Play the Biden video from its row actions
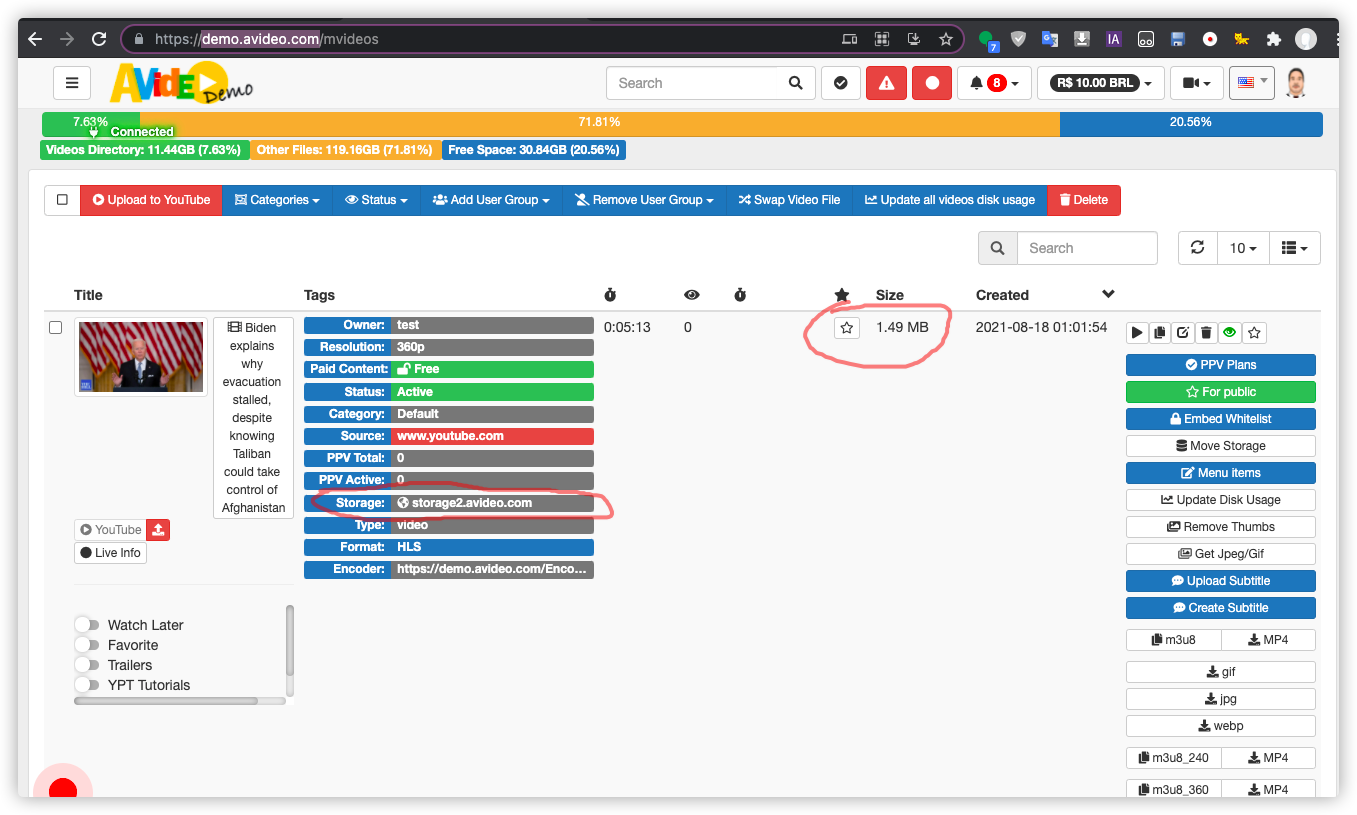Viewport: 1357px width, 815px height. tap(1137, 331)
